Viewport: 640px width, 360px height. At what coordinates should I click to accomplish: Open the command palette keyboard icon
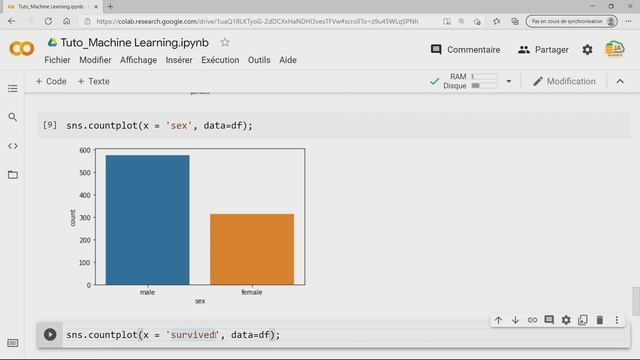point(13,343)
